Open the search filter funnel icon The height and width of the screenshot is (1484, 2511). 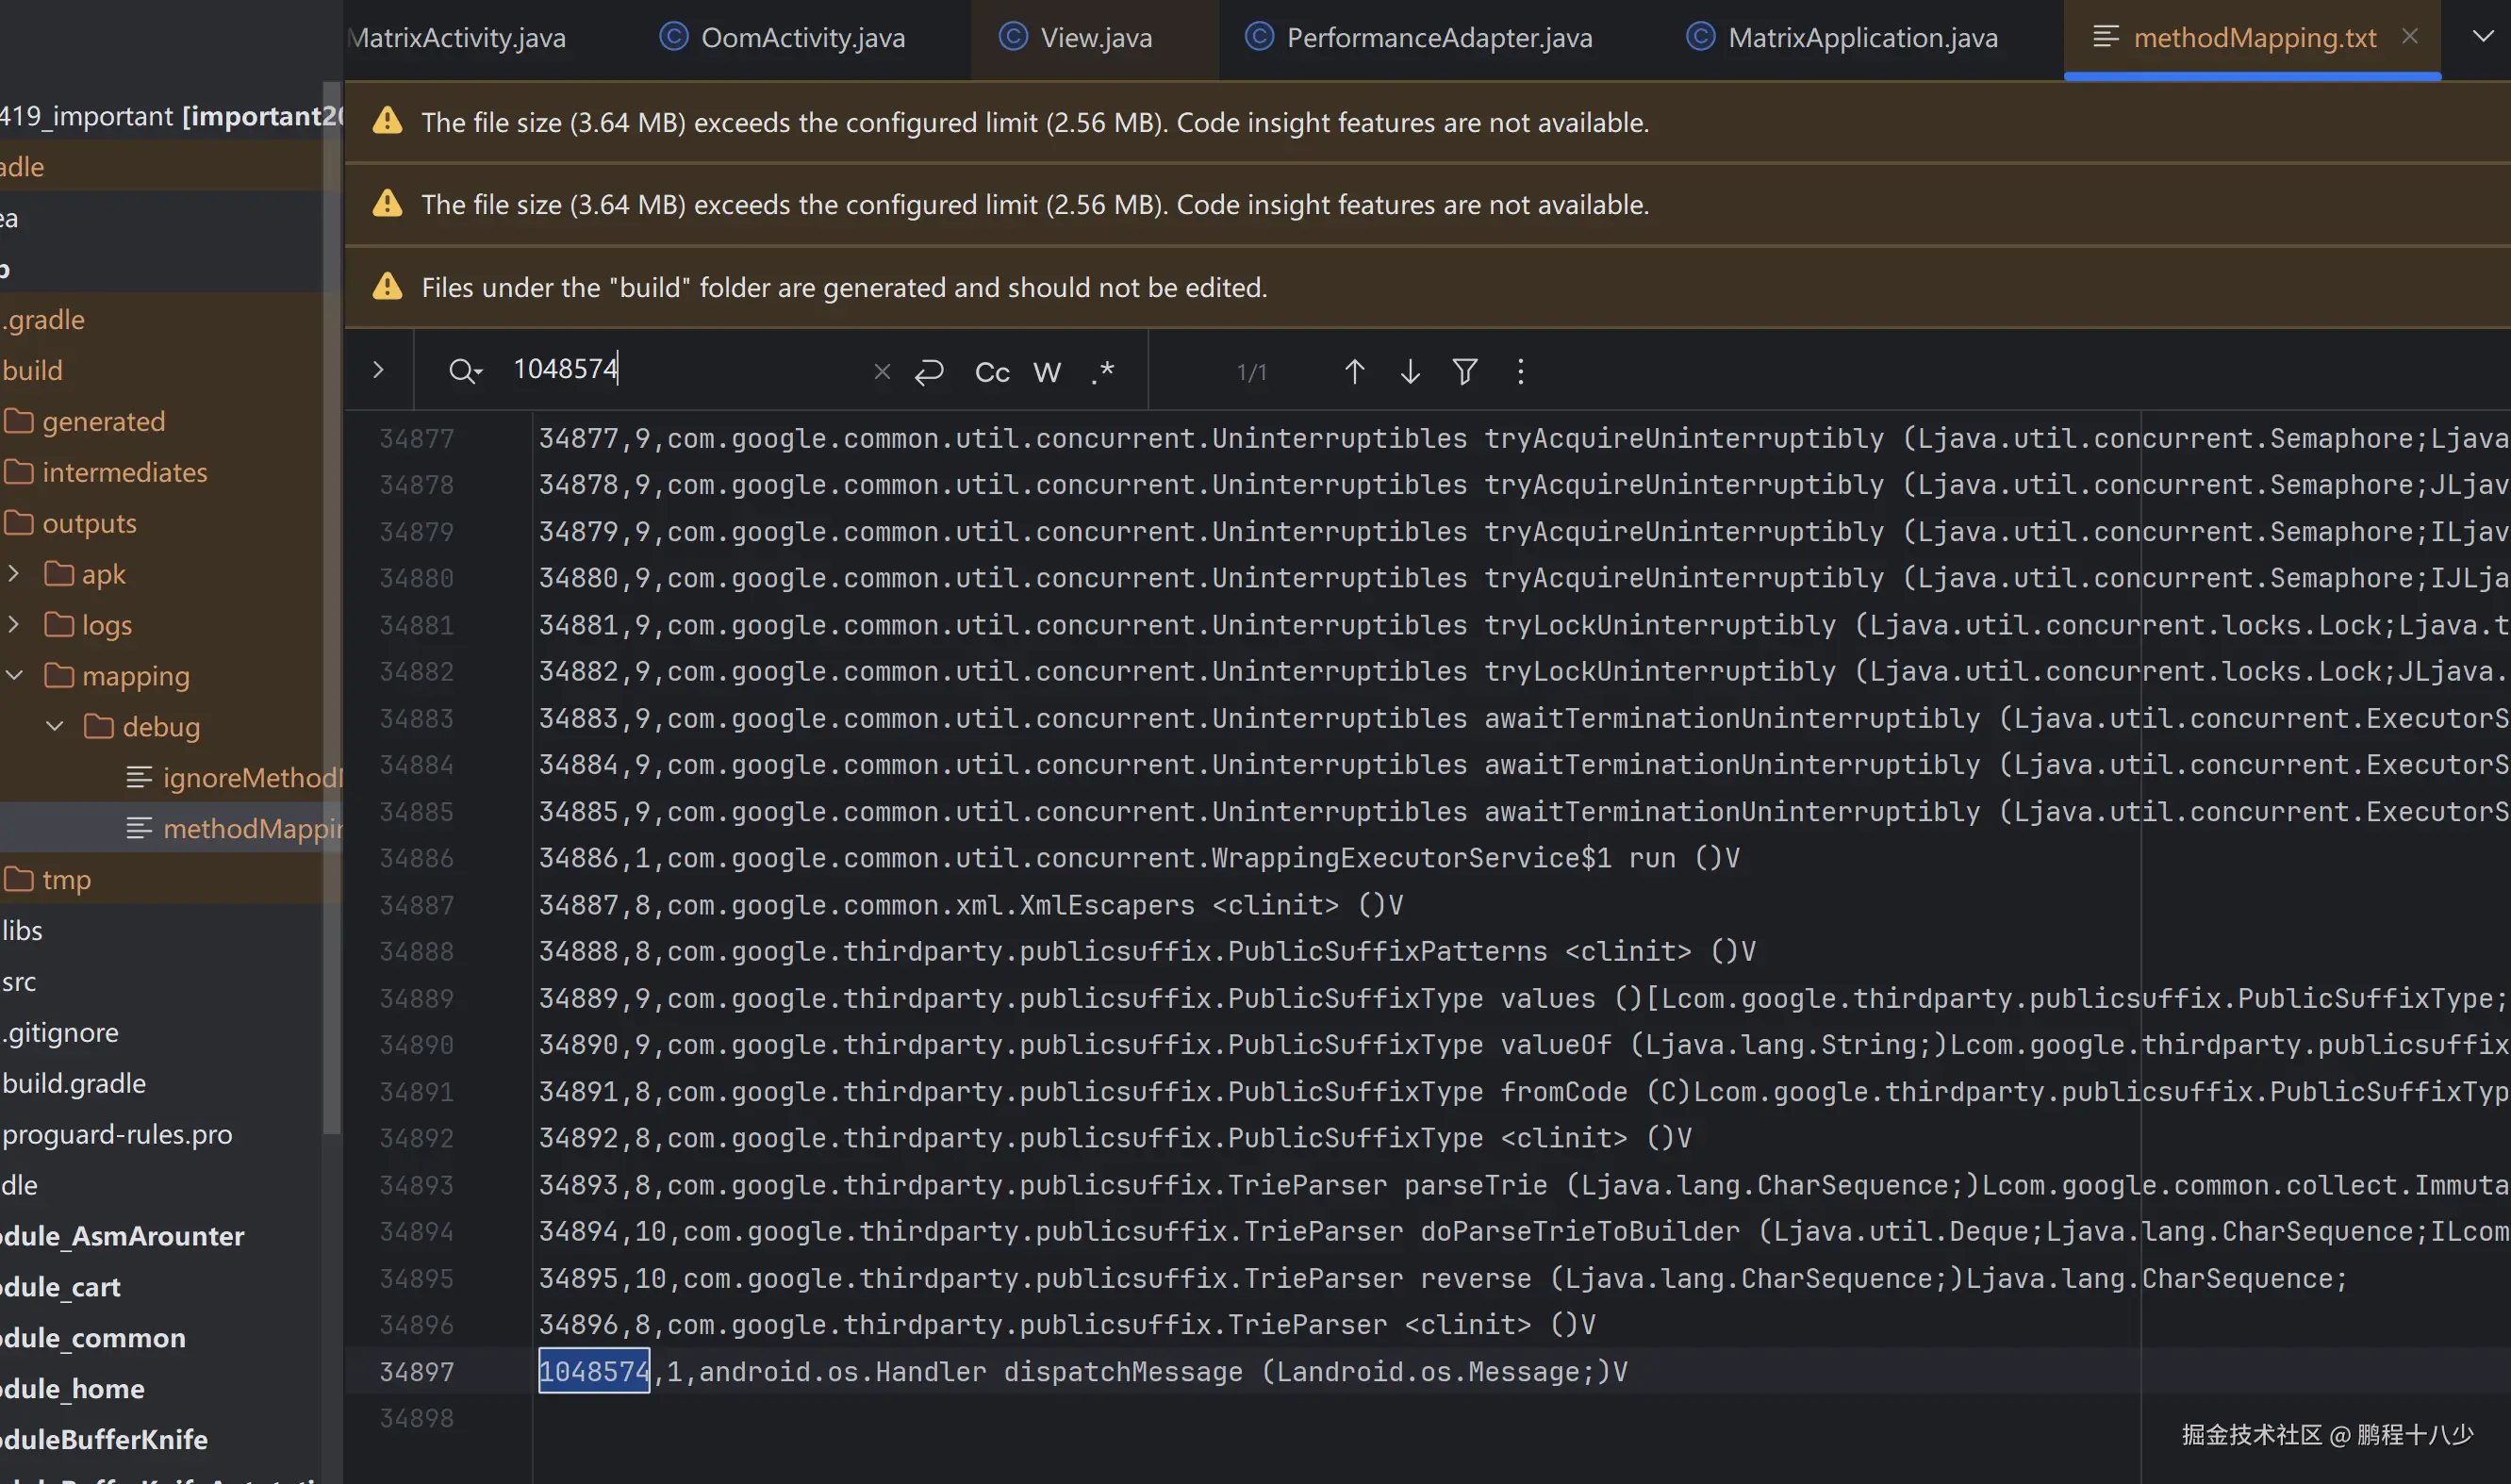1465,372
